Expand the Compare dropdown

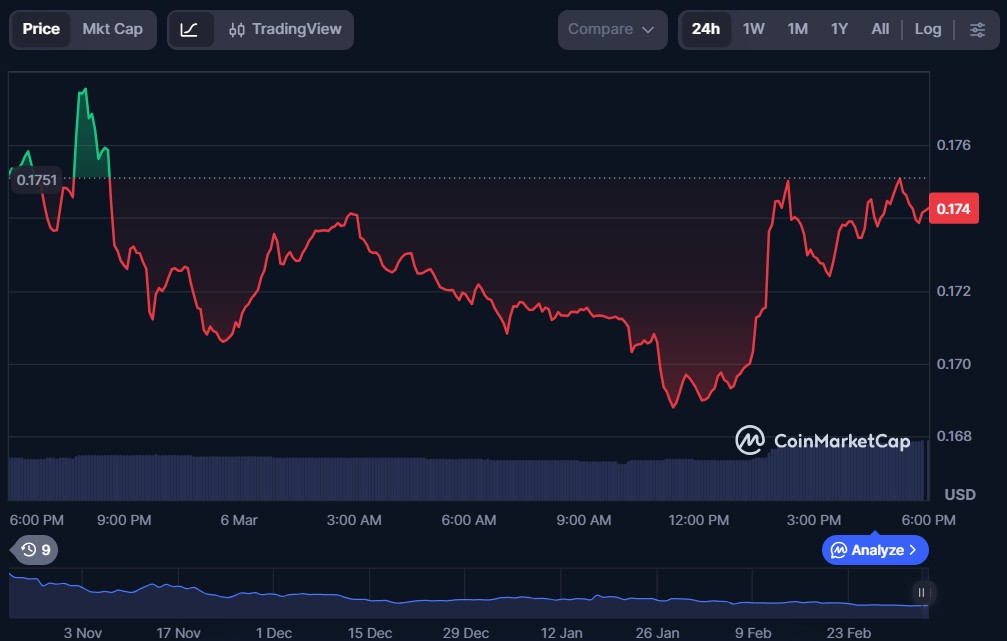pyautogui.click(x=611, y=30)
